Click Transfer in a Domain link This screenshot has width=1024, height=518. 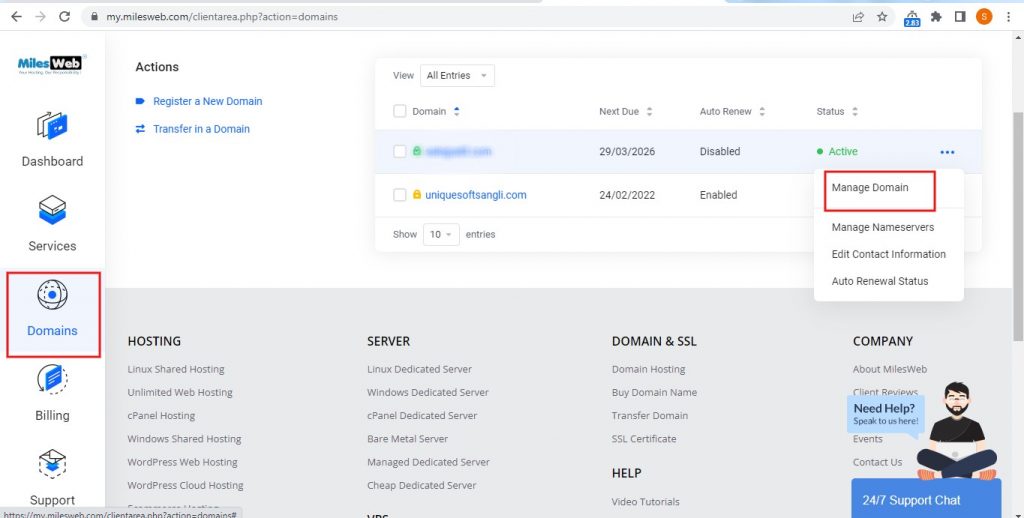coord(201,129)
